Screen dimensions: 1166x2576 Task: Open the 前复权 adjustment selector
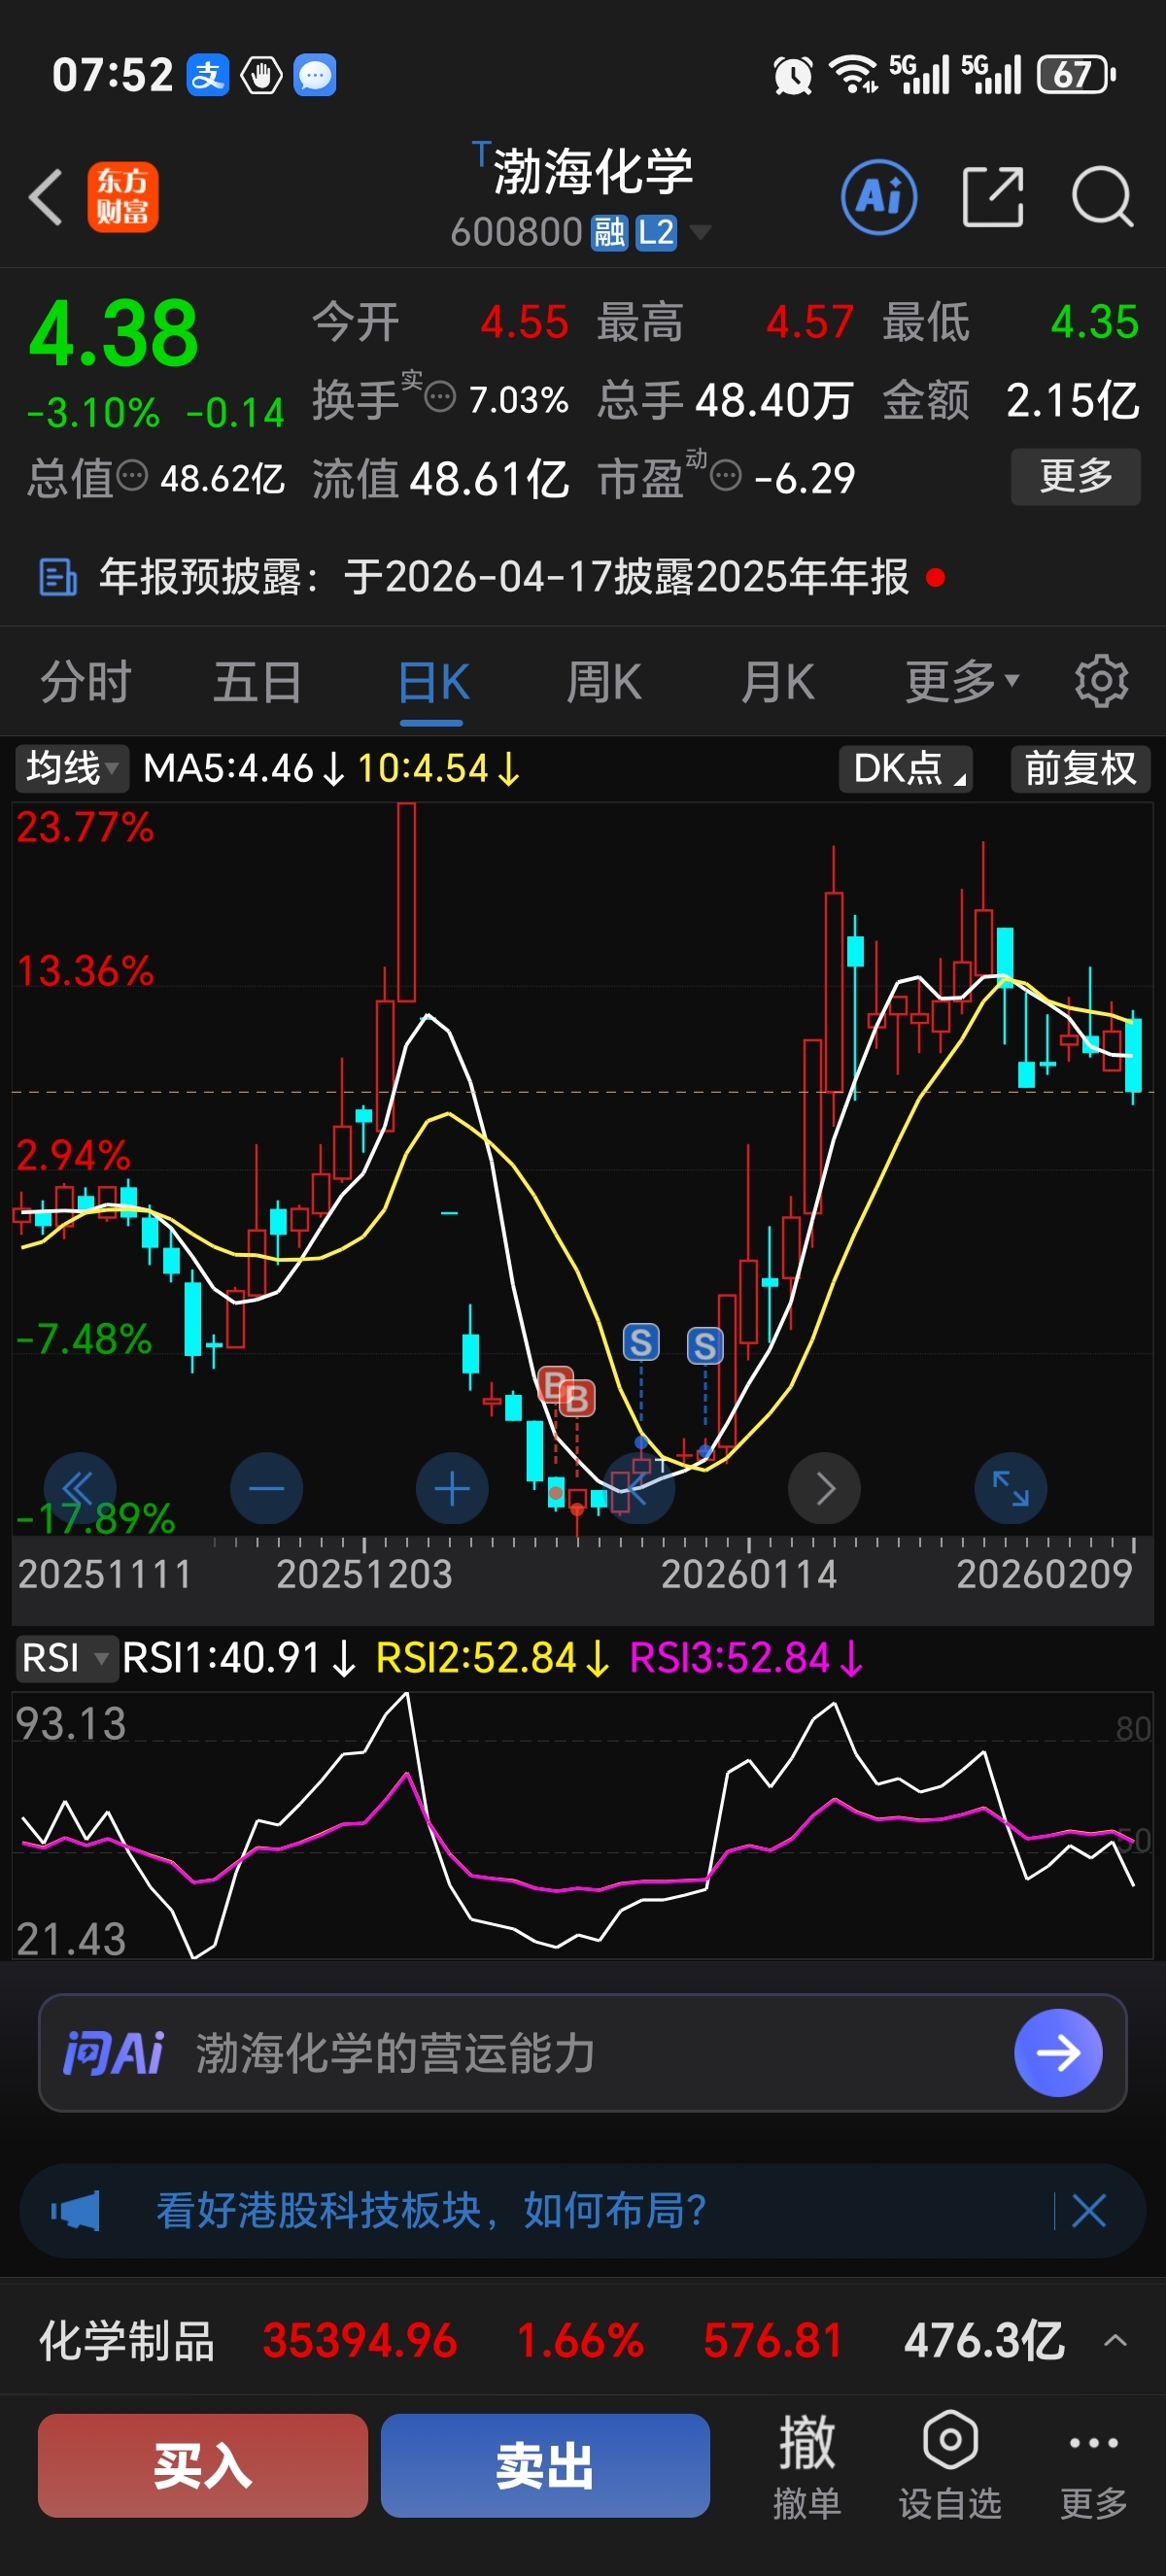tap(1080, 768)
